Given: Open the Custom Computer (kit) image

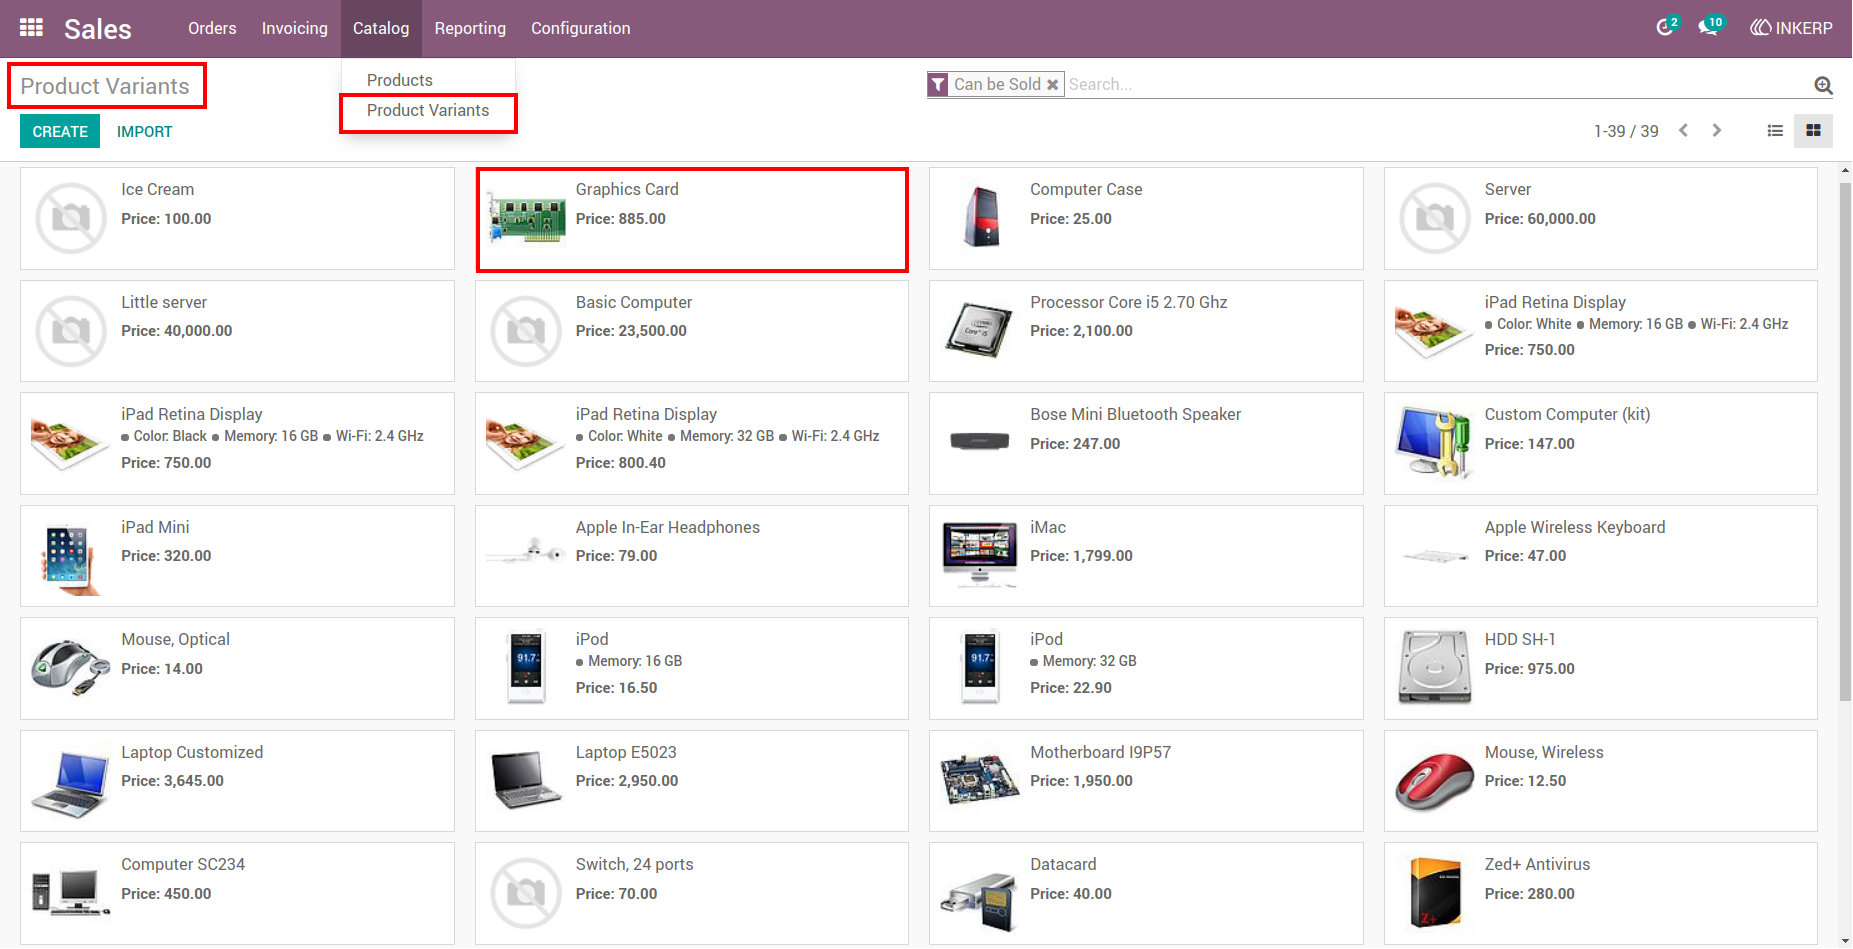Looking at the screenshot, I should point(1434,443).
